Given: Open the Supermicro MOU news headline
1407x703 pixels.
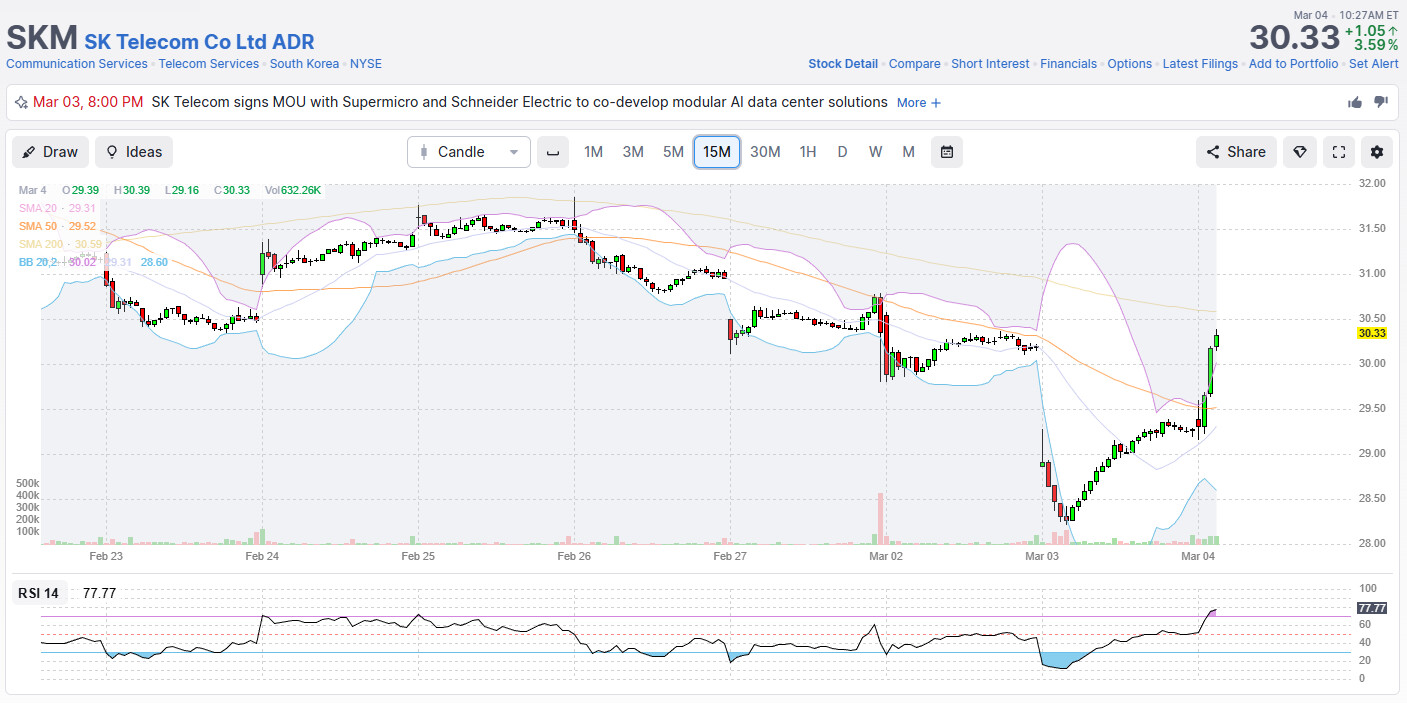Looking at the screenshot, I should point(519,102).
